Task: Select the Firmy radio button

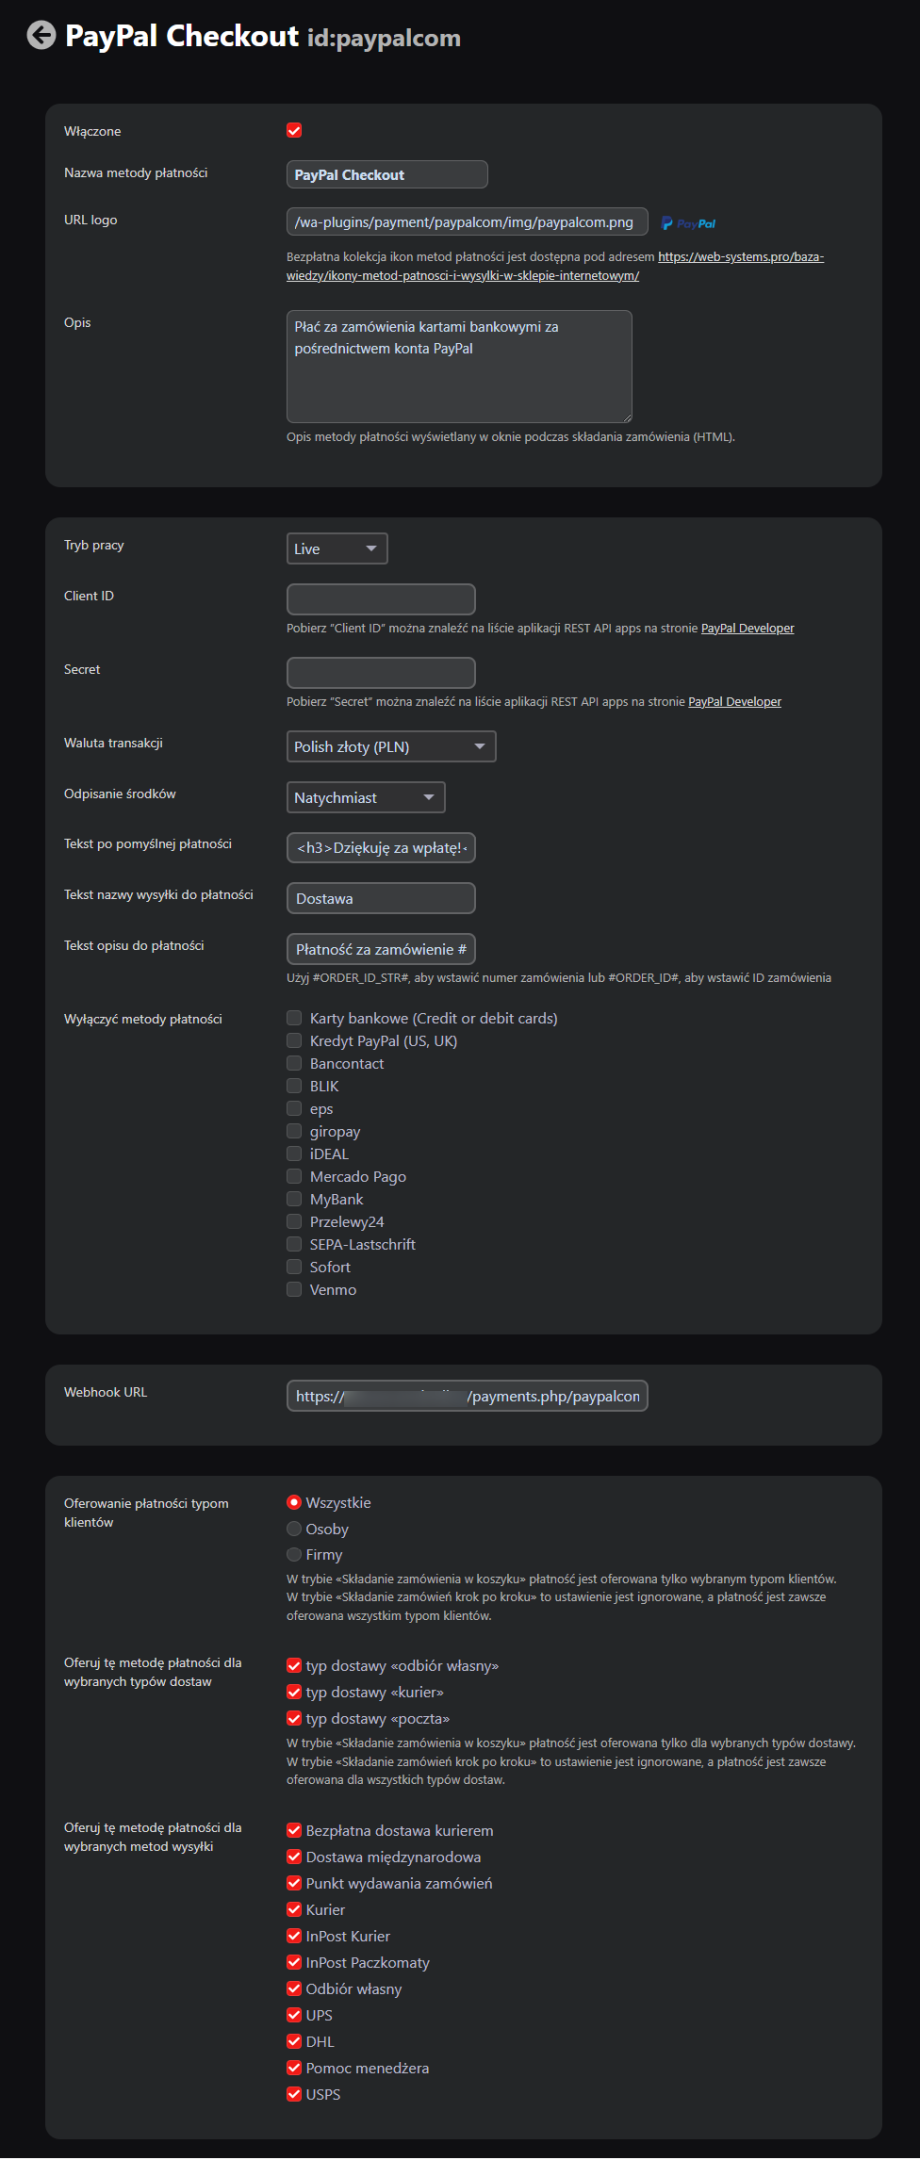Action: pos(294,1554)
